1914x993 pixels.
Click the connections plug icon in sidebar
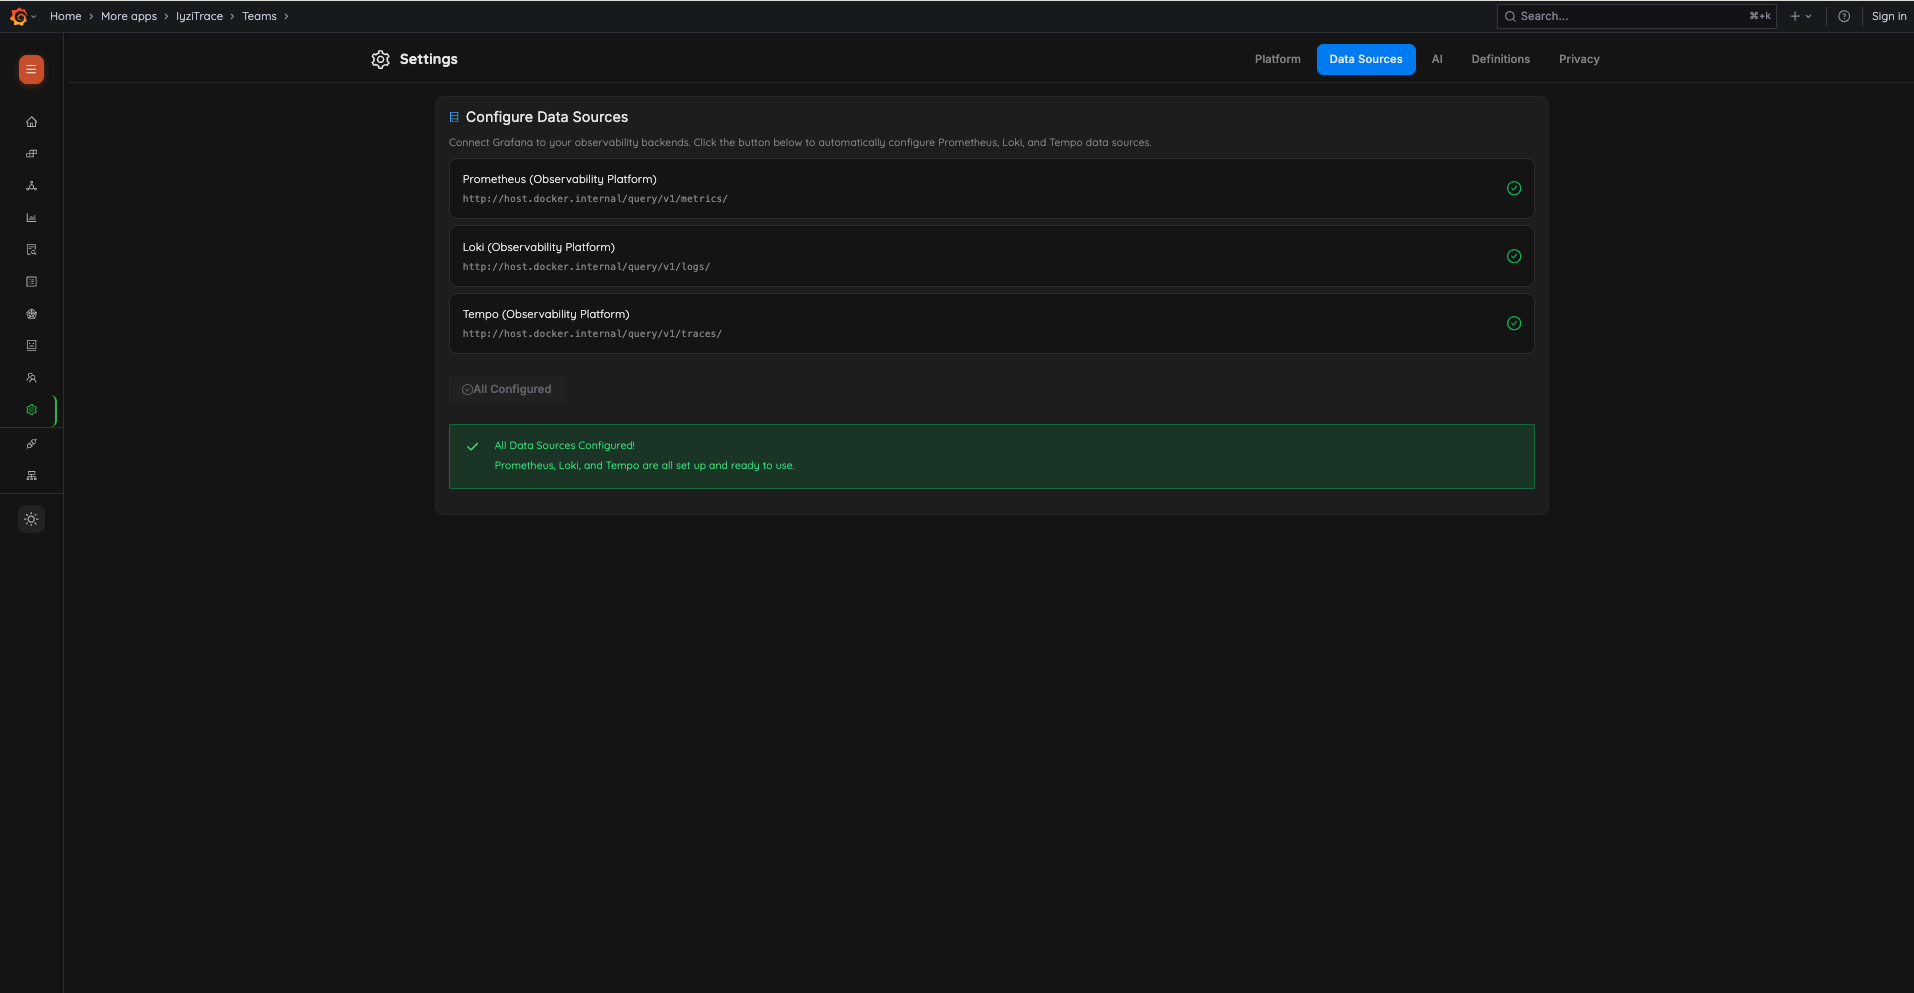pyautogui.click(x=31, y=443)
